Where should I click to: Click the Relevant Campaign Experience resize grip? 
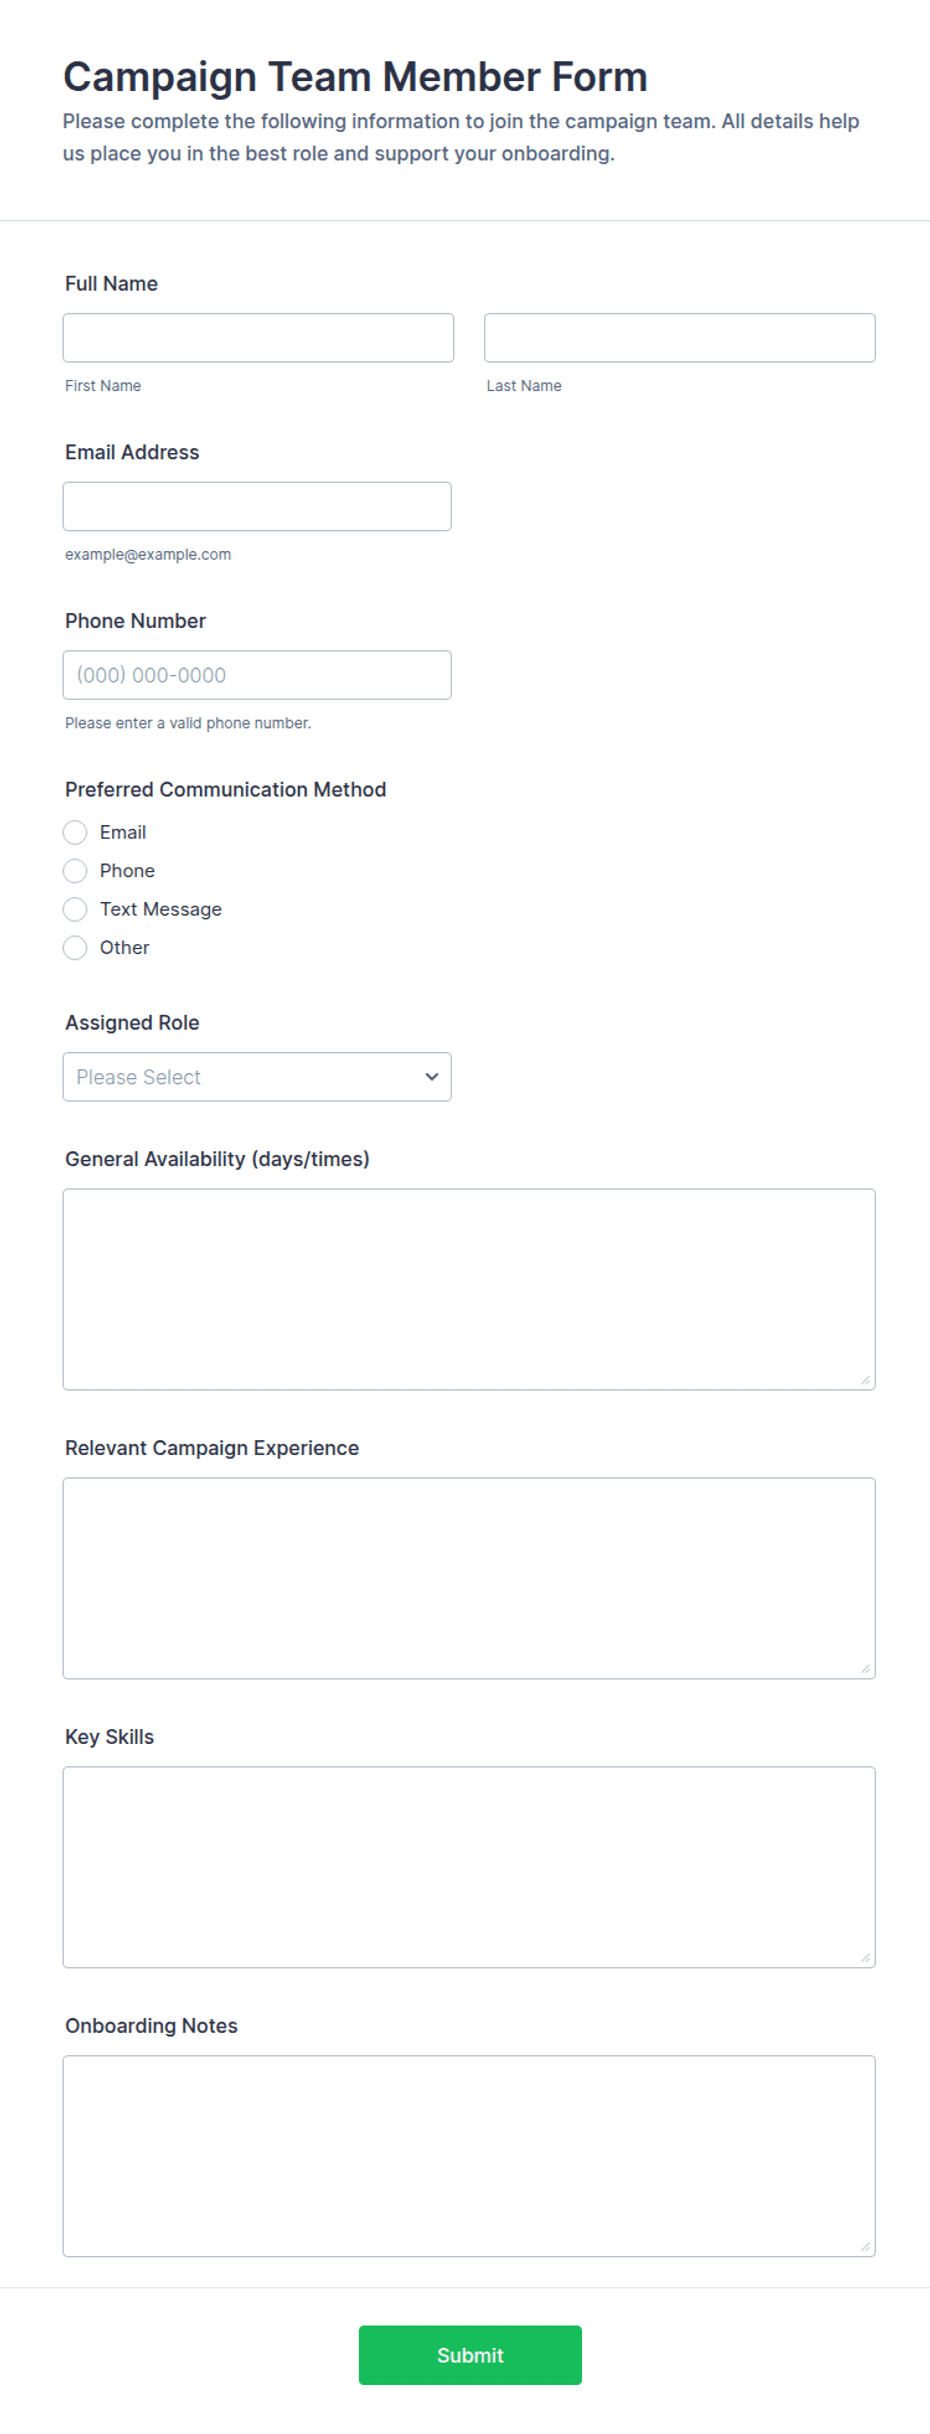[x=866, y=1669]
